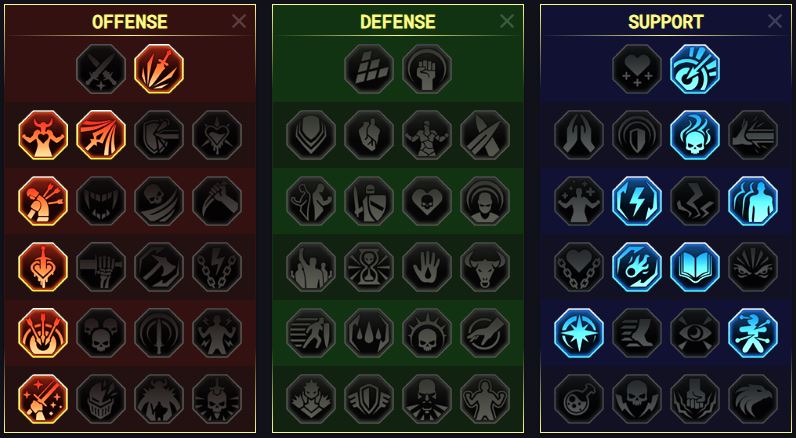The image size is (796, 438).
Task: Select the potion flask mastery icon
Action: (x=579, y=399)
